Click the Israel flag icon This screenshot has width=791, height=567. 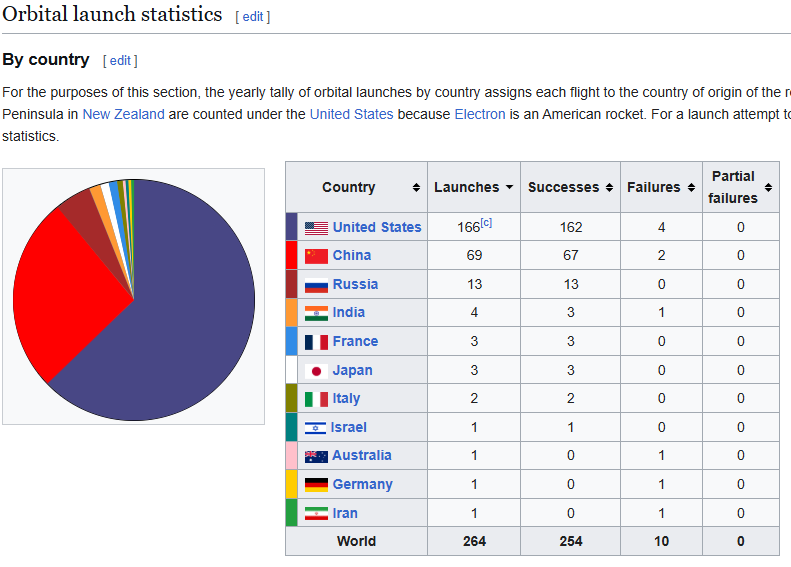point(315,428)
